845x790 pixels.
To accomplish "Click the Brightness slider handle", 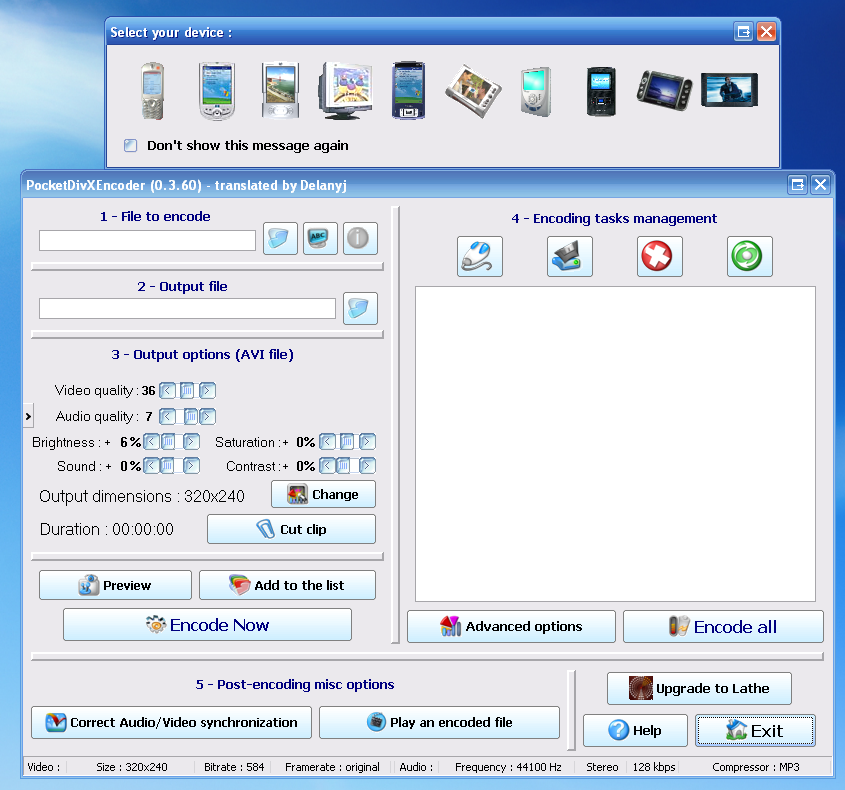I will (x=168, y=442).
